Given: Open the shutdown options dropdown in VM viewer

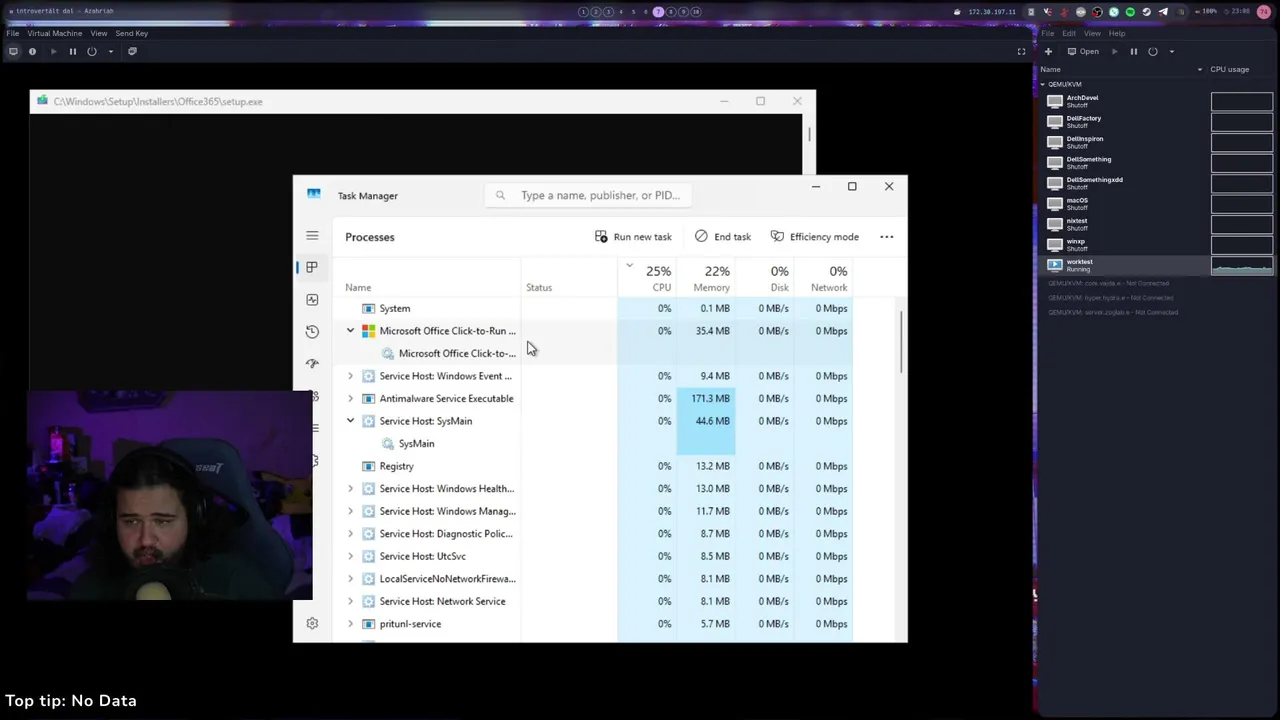Looking at the screenshot, I should [110, 51].
